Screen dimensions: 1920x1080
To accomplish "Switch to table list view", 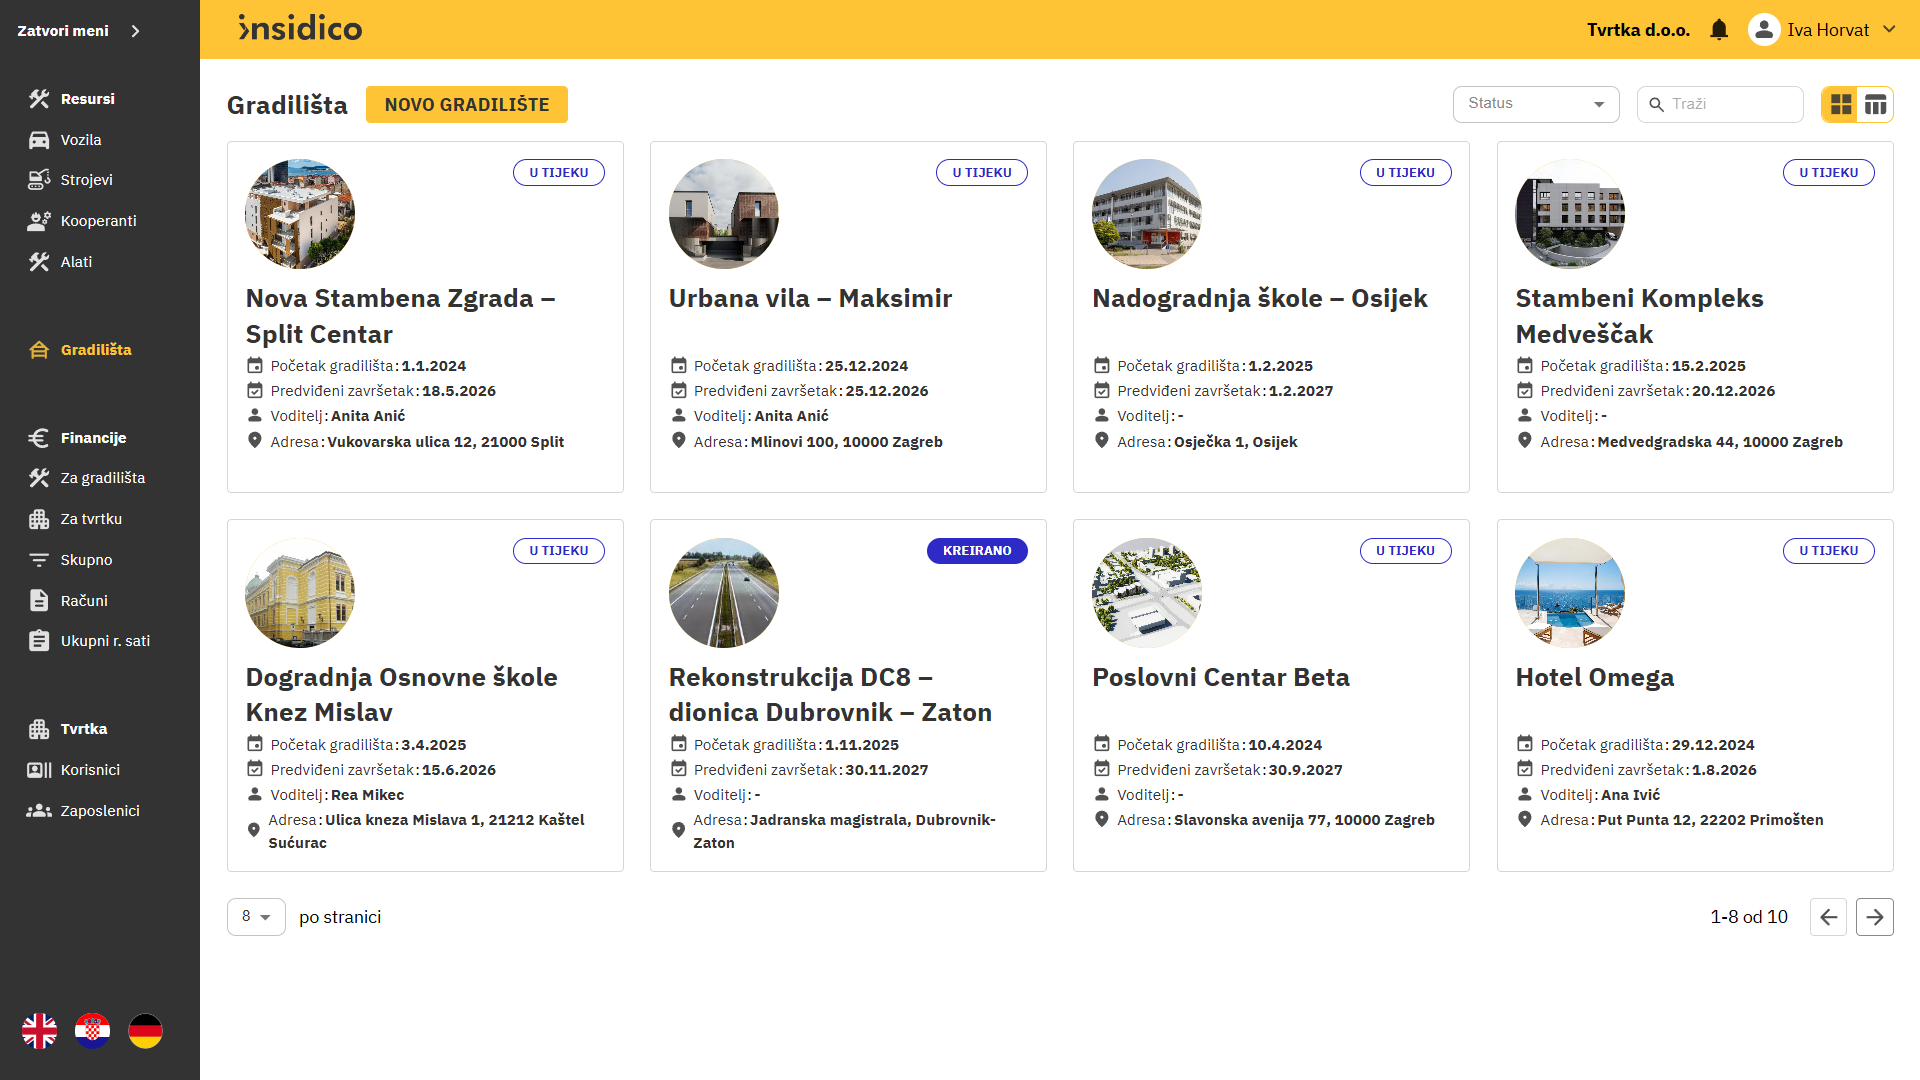I will click(x=1875, y=104).
